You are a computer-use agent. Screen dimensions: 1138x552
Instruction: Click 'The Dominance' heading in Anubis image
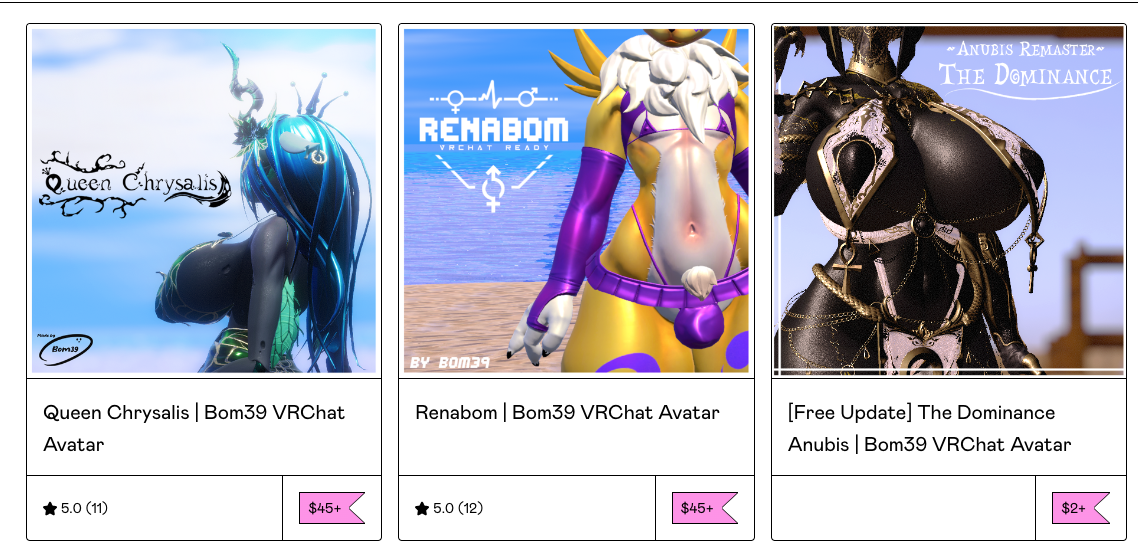point(1026,75)
